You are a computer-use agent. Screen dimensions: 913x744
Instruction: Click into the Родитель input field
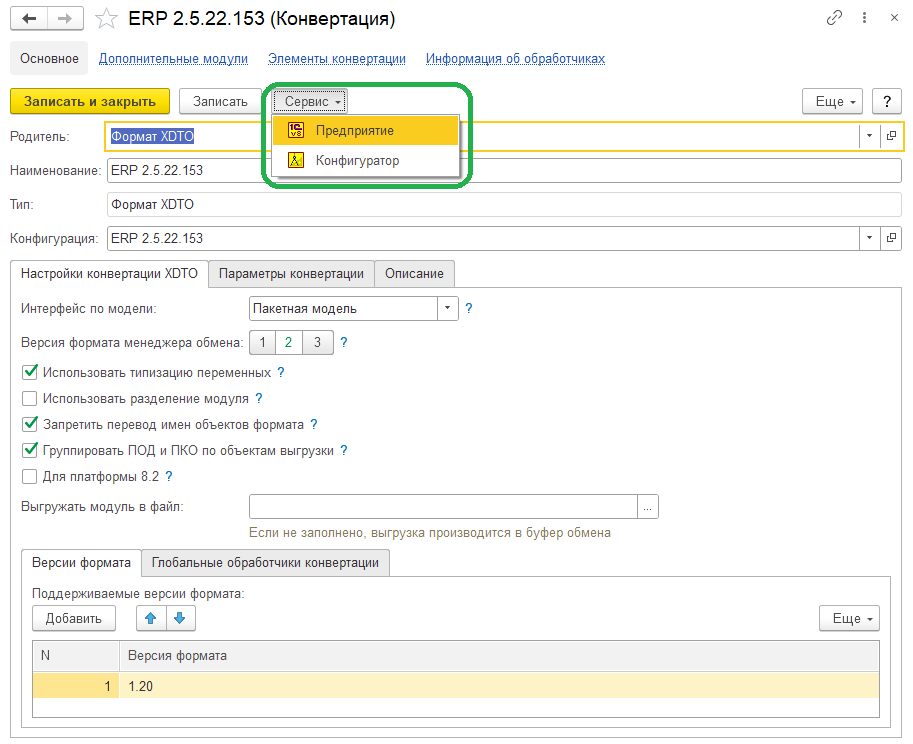483,136
